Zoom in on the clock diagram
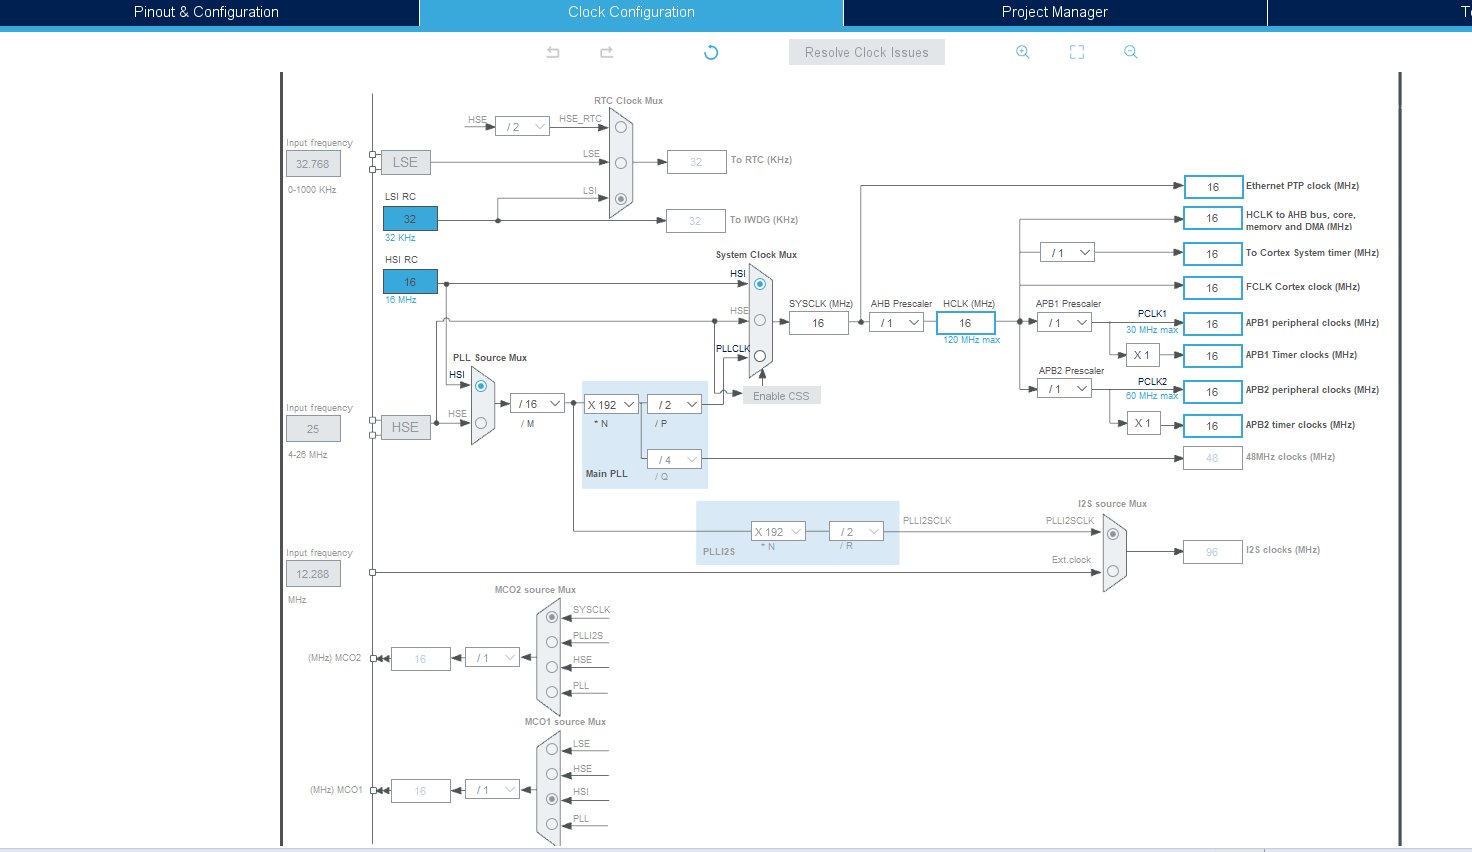 point(1023,52)
